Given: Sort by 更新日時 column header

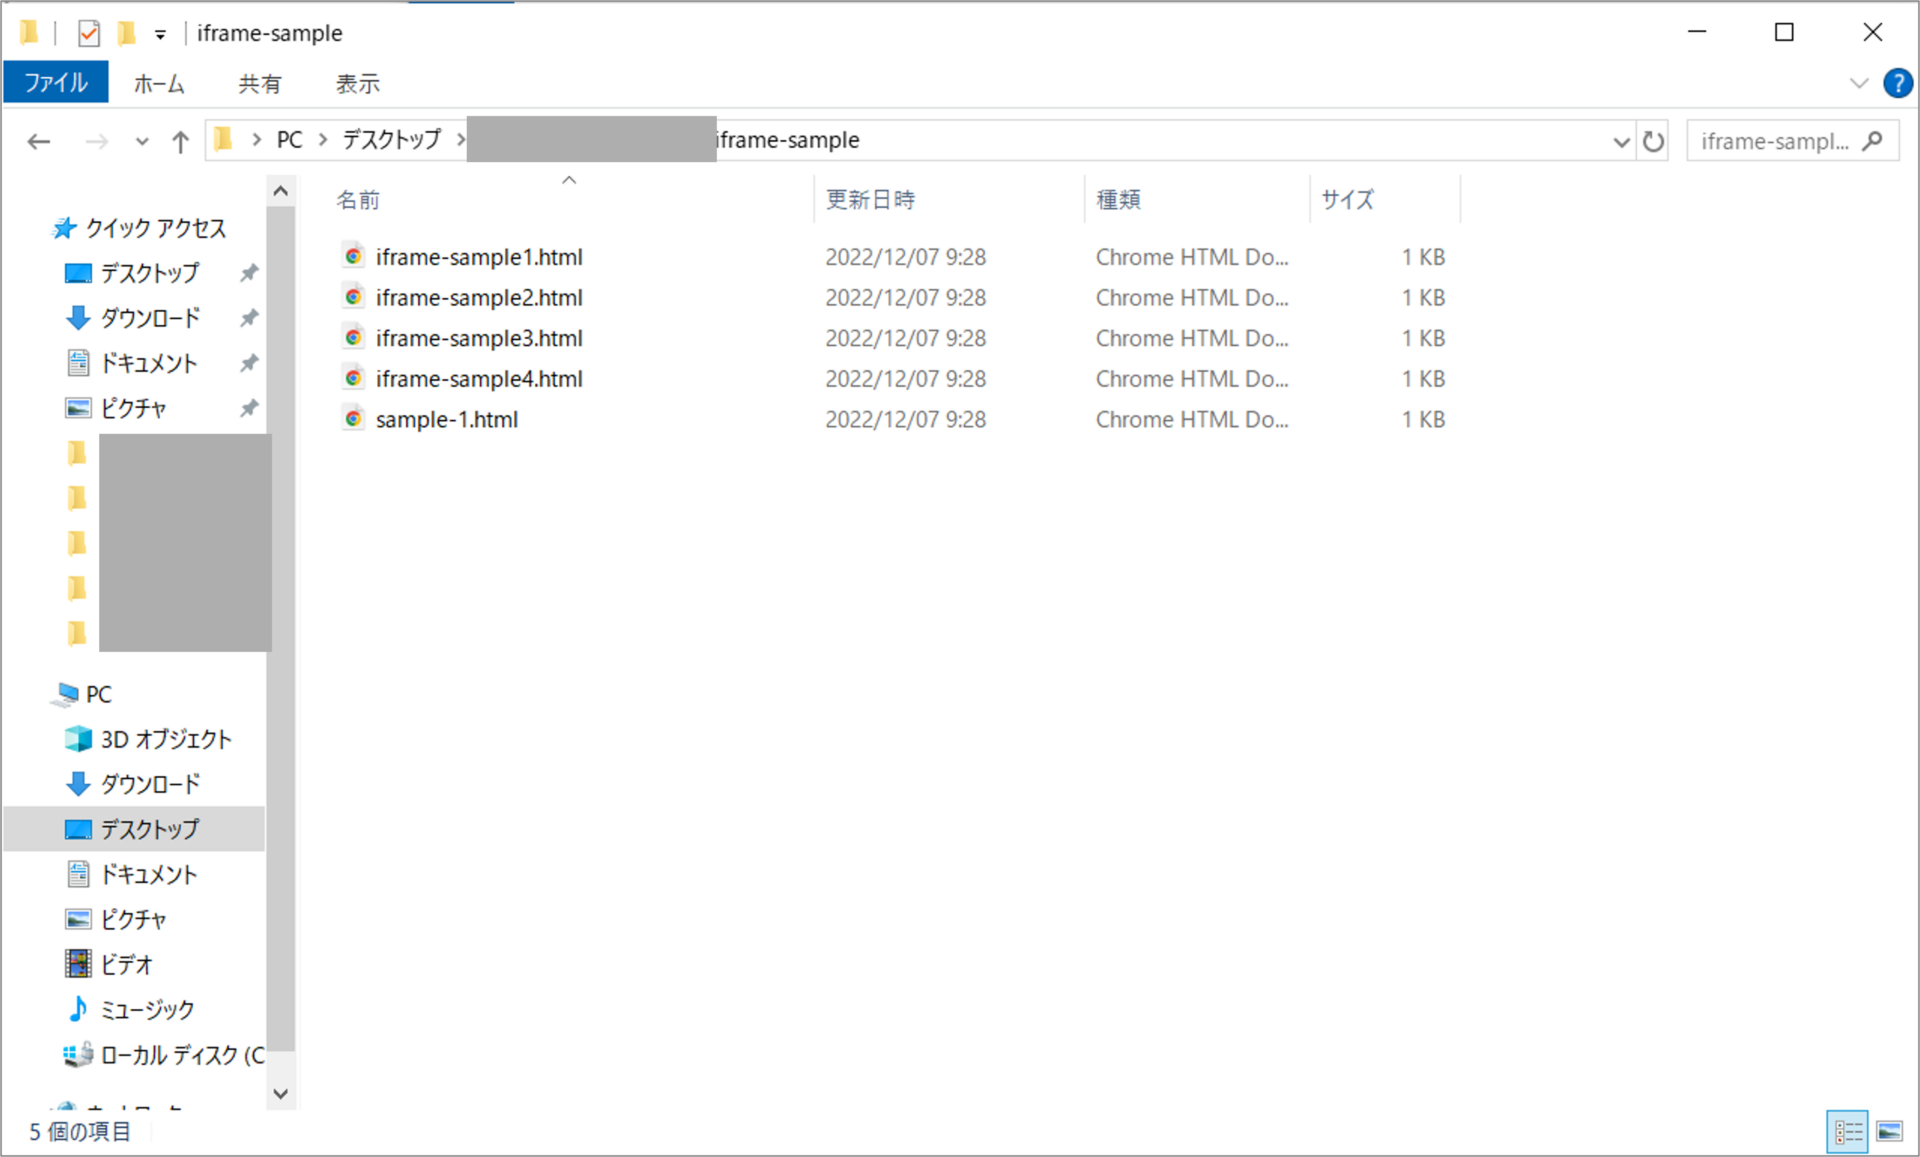Looking at the screenshot, I should [x=870, y=199].
